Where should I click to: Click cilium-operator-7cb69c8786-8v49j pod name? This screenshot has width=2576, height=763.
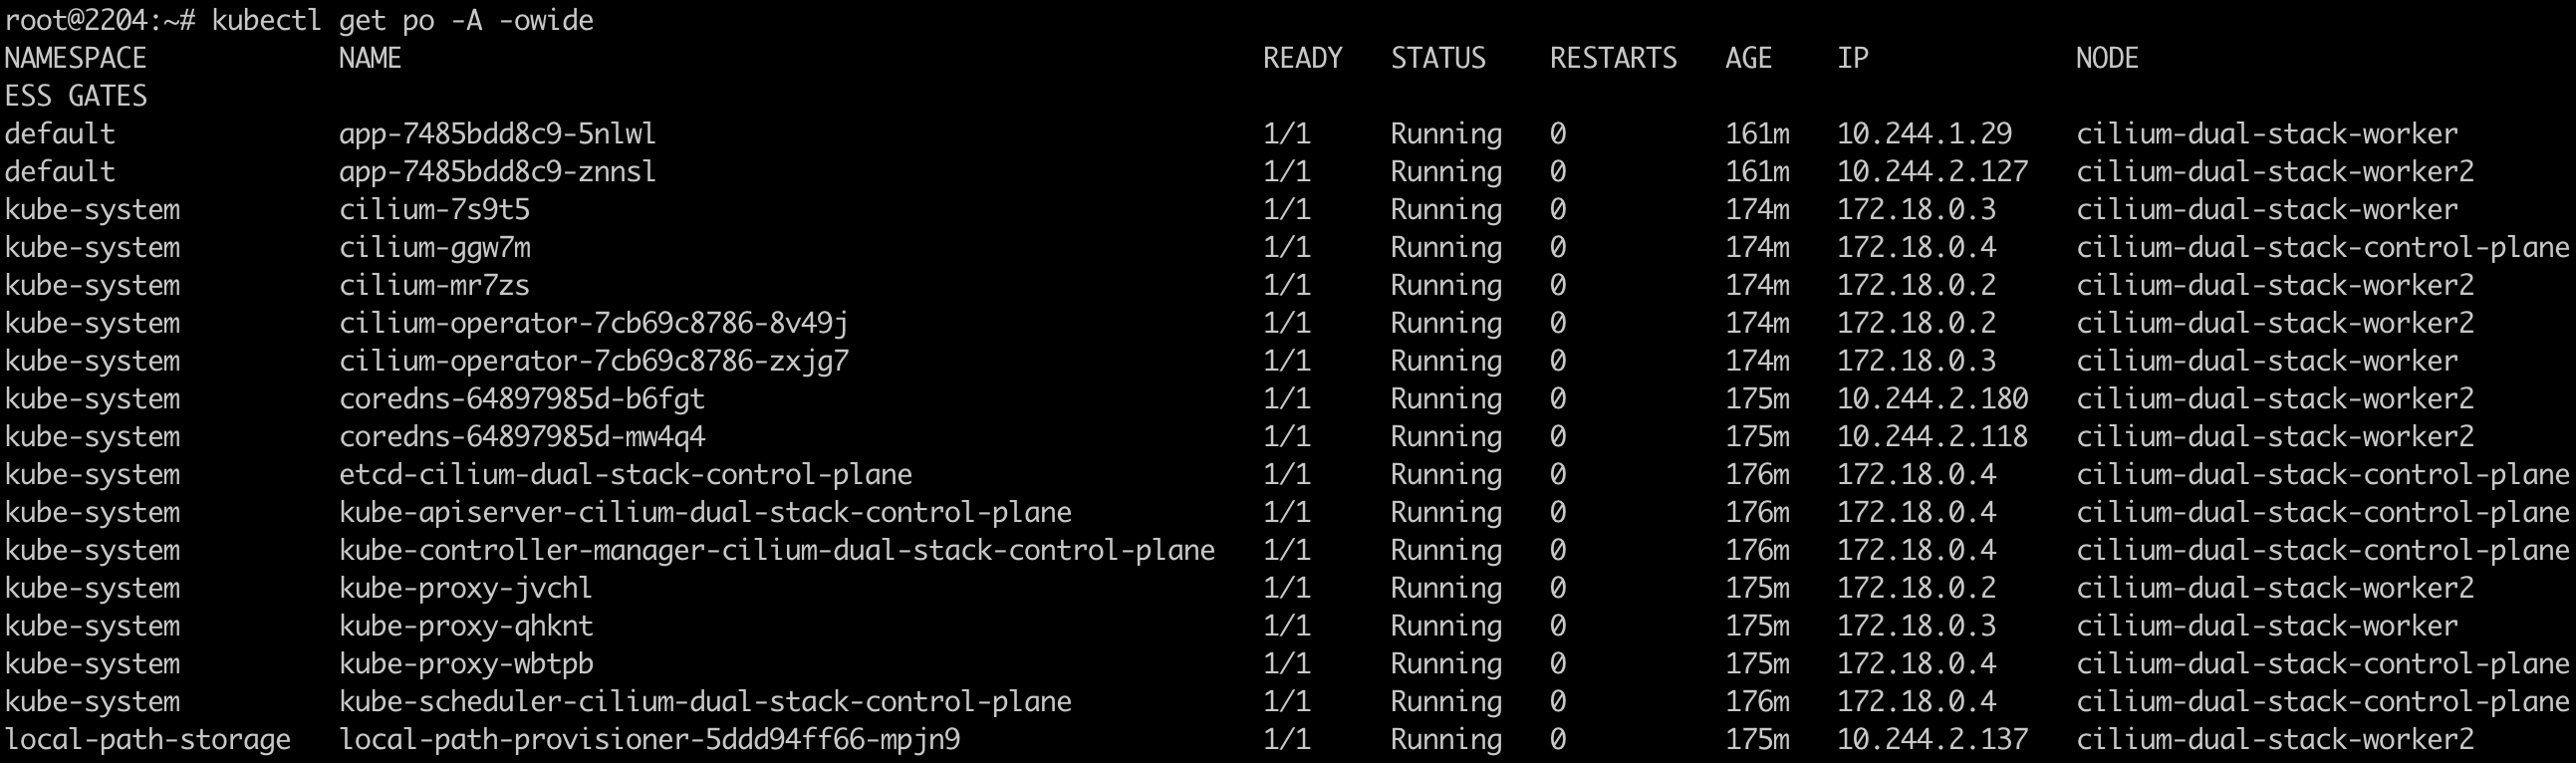[x=593, y=323]
